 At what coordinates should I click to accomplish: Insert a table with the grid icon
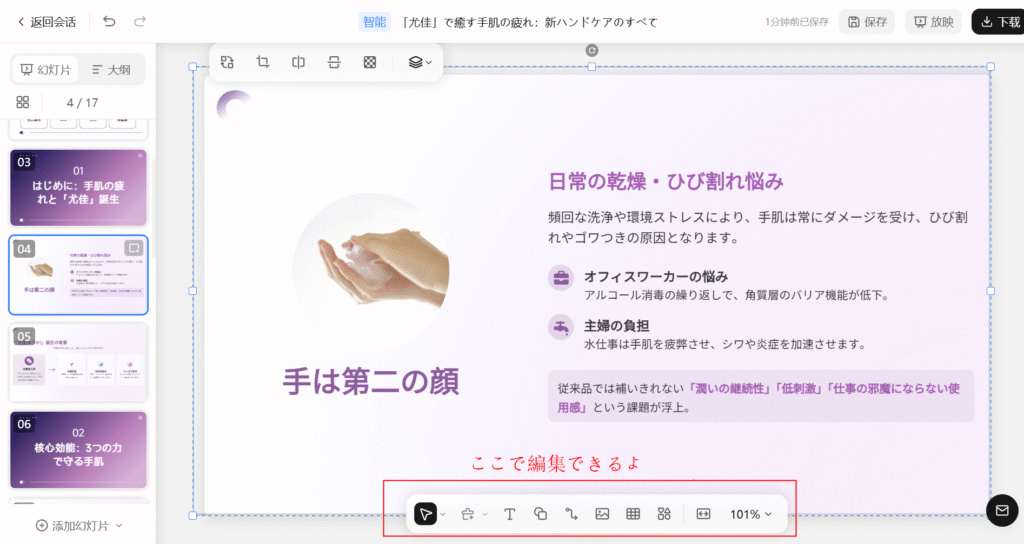[633, 514]
